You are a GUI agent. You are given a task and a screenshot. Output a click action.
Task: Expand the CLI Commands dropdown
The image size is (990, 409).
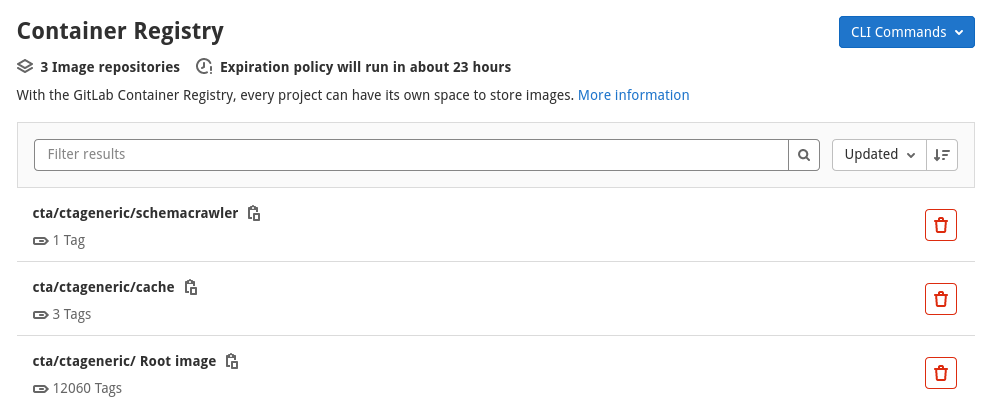pos(907,32)
